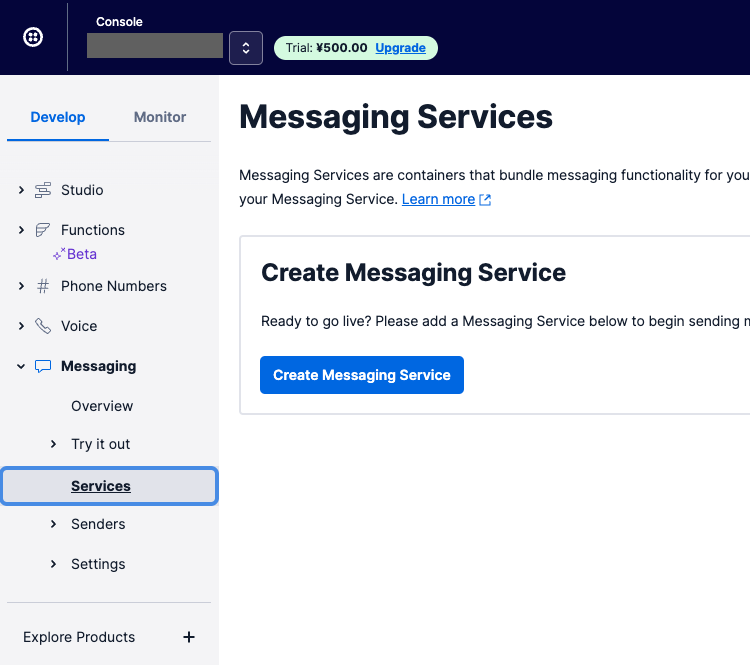This screenshot has width=750, height=665.
Task: Expand the Settings chevron
Action: pos(54,564)
